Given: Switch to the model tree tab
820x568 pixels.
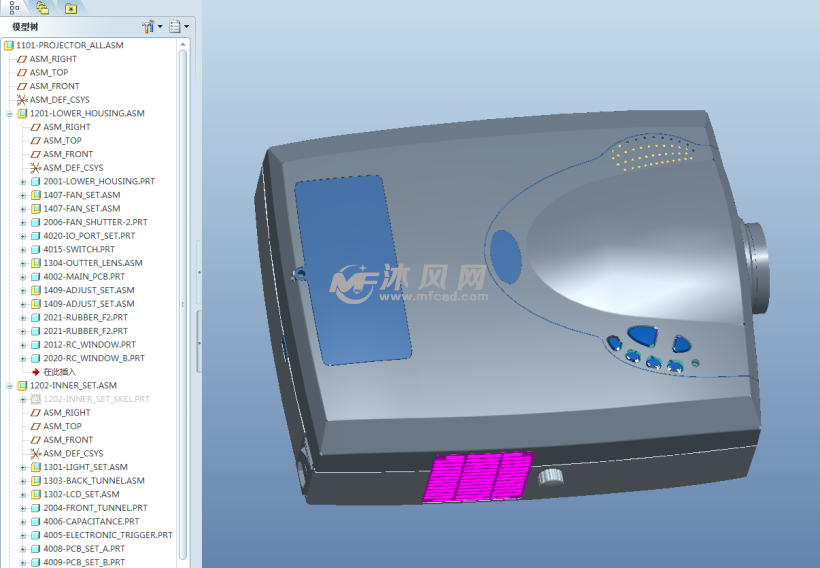Looking at the screenshot, I should (x=14, y=7).
